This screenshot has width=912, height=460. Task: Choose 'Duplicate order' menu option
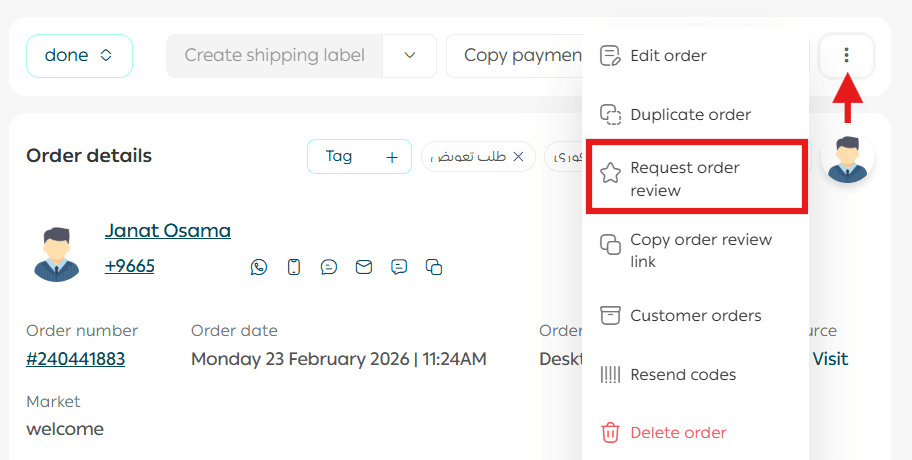coord(690,115)
